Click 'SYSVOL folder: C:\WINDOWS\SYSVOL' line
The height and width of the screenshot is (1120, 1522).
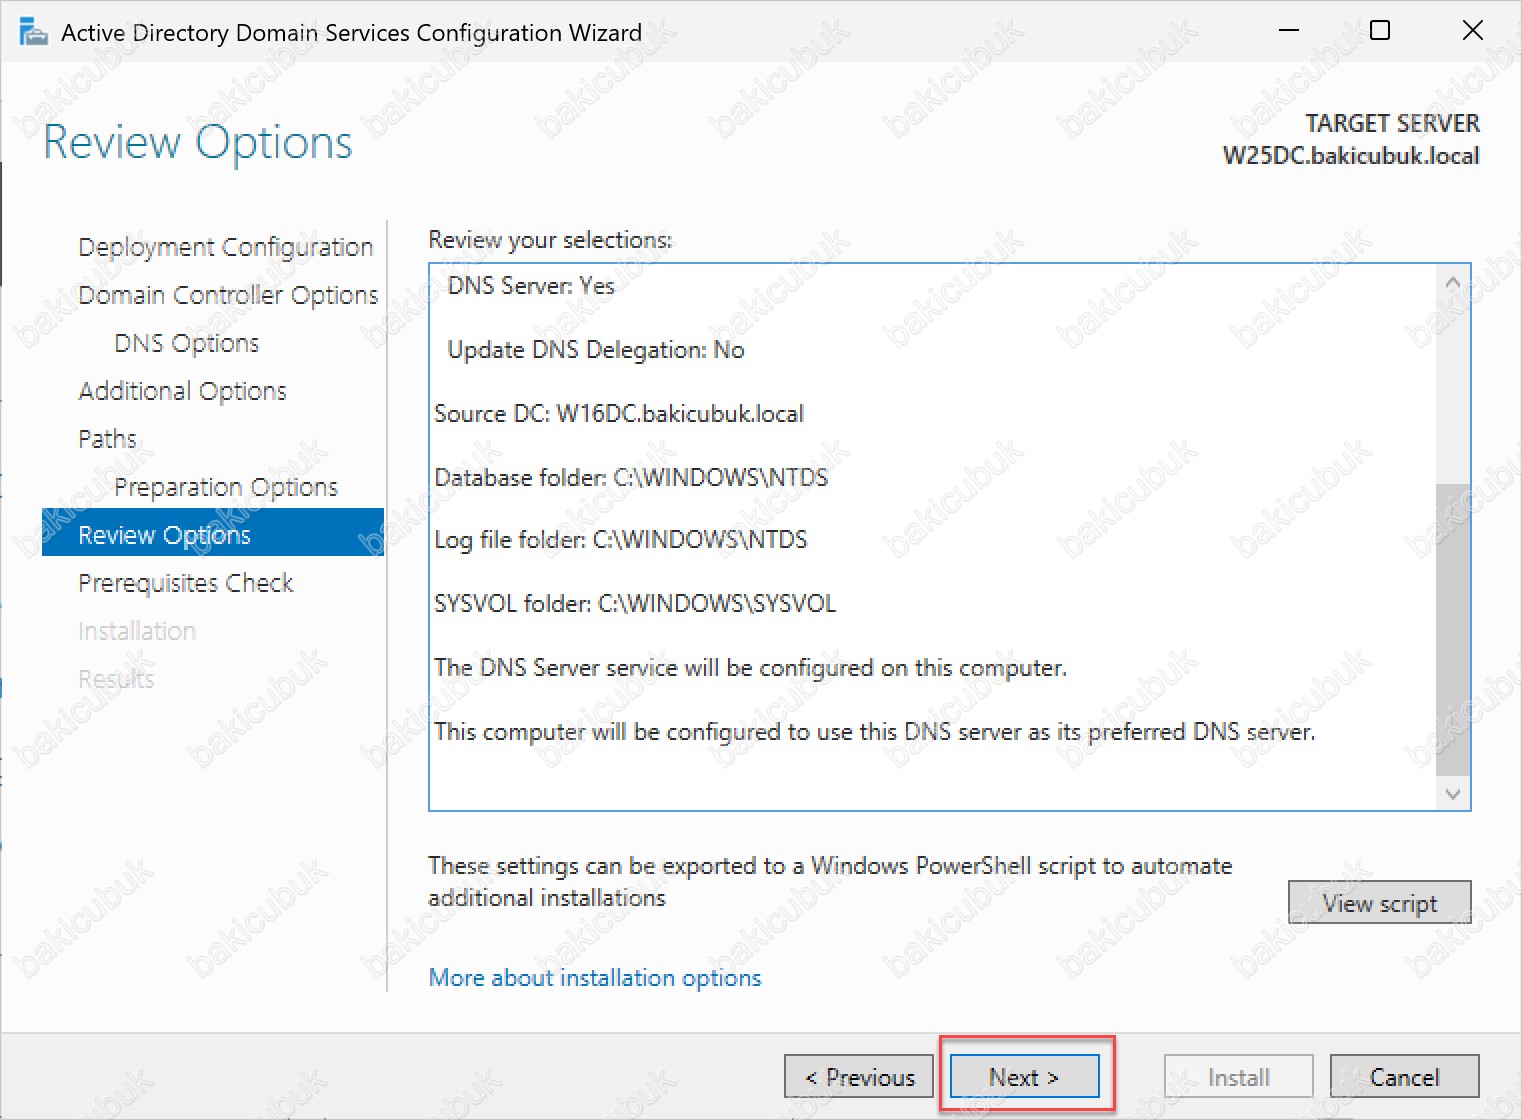[x=635, y=604]
